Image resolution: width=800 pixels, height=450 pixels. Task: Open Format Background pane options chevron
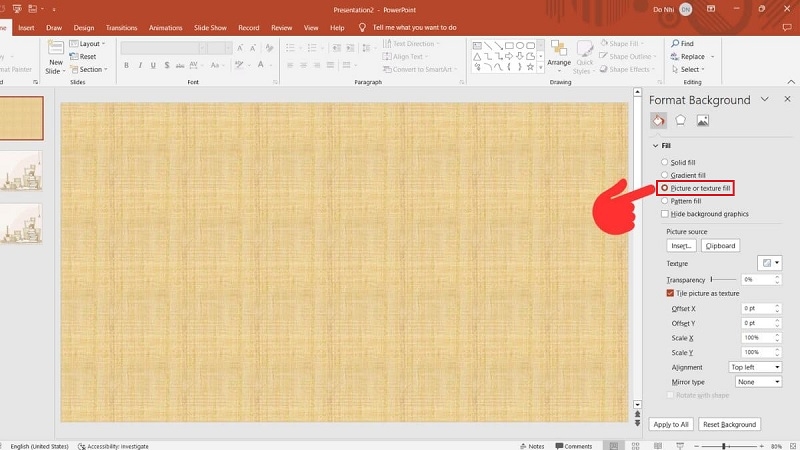pyautogui.click(x=764, y=99)
